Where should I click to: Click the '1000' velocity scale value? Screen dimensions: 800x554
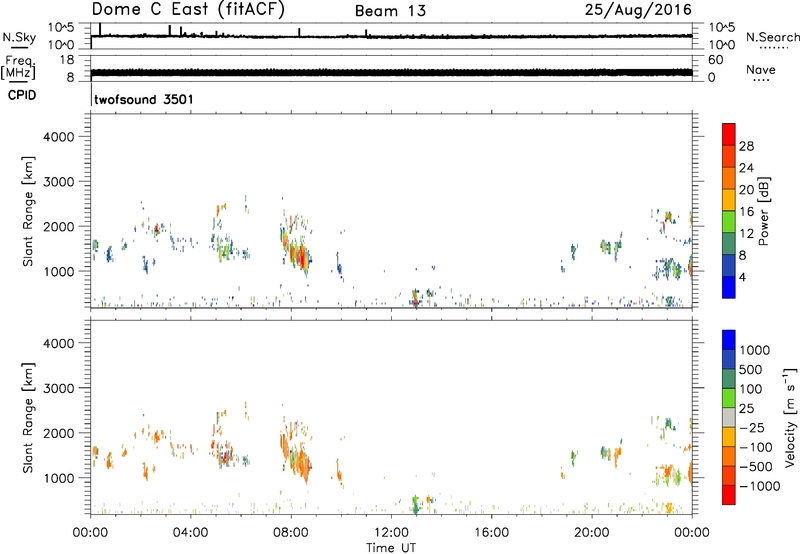pos(755,350)
